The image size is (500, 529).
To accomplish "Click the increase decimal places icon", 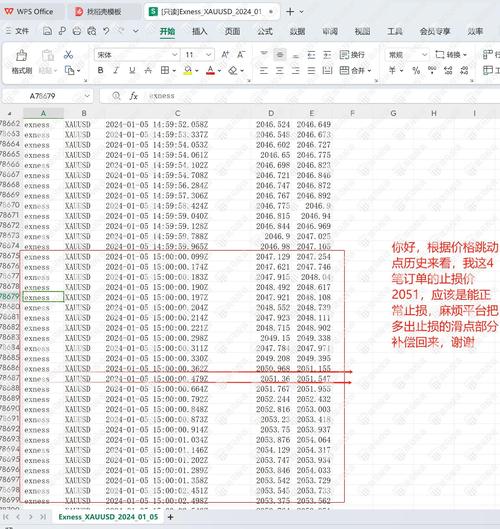I will [448, 71].
